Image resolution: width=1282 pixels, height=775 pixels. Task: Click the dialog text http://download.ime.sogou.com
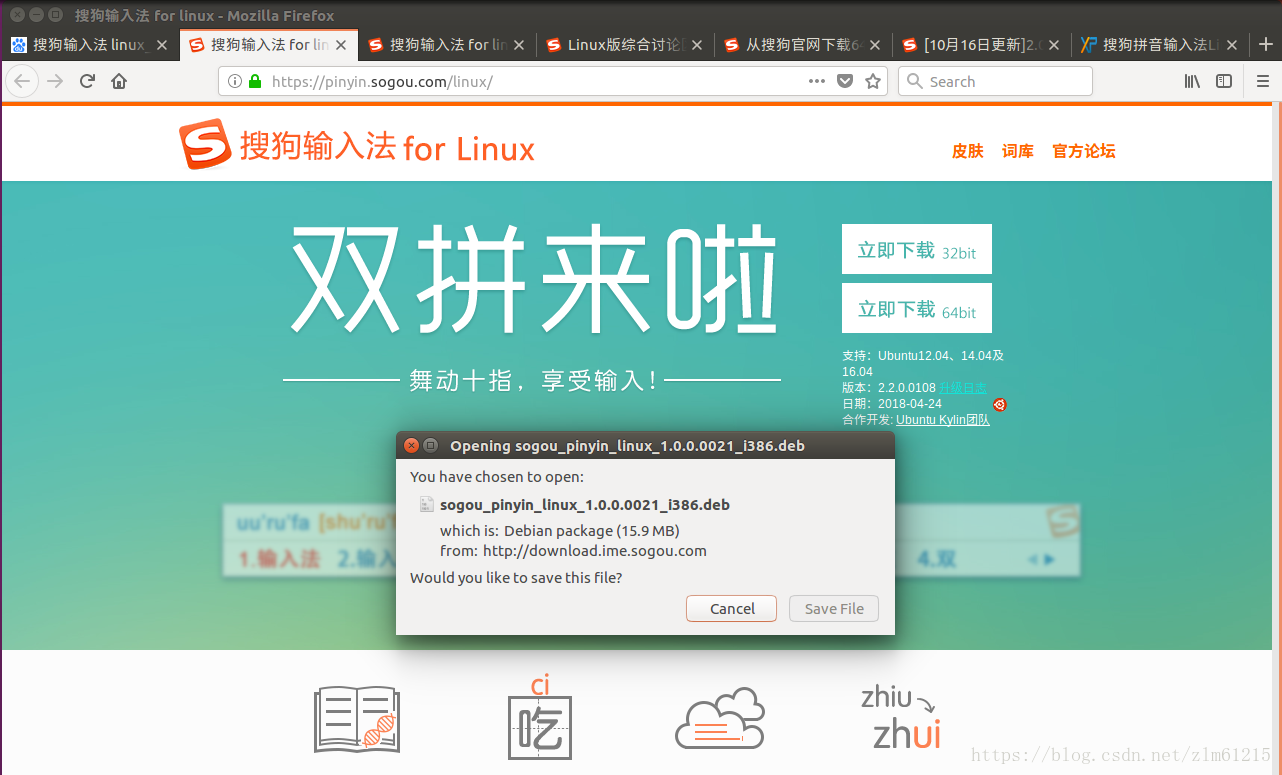coord(595,550)
